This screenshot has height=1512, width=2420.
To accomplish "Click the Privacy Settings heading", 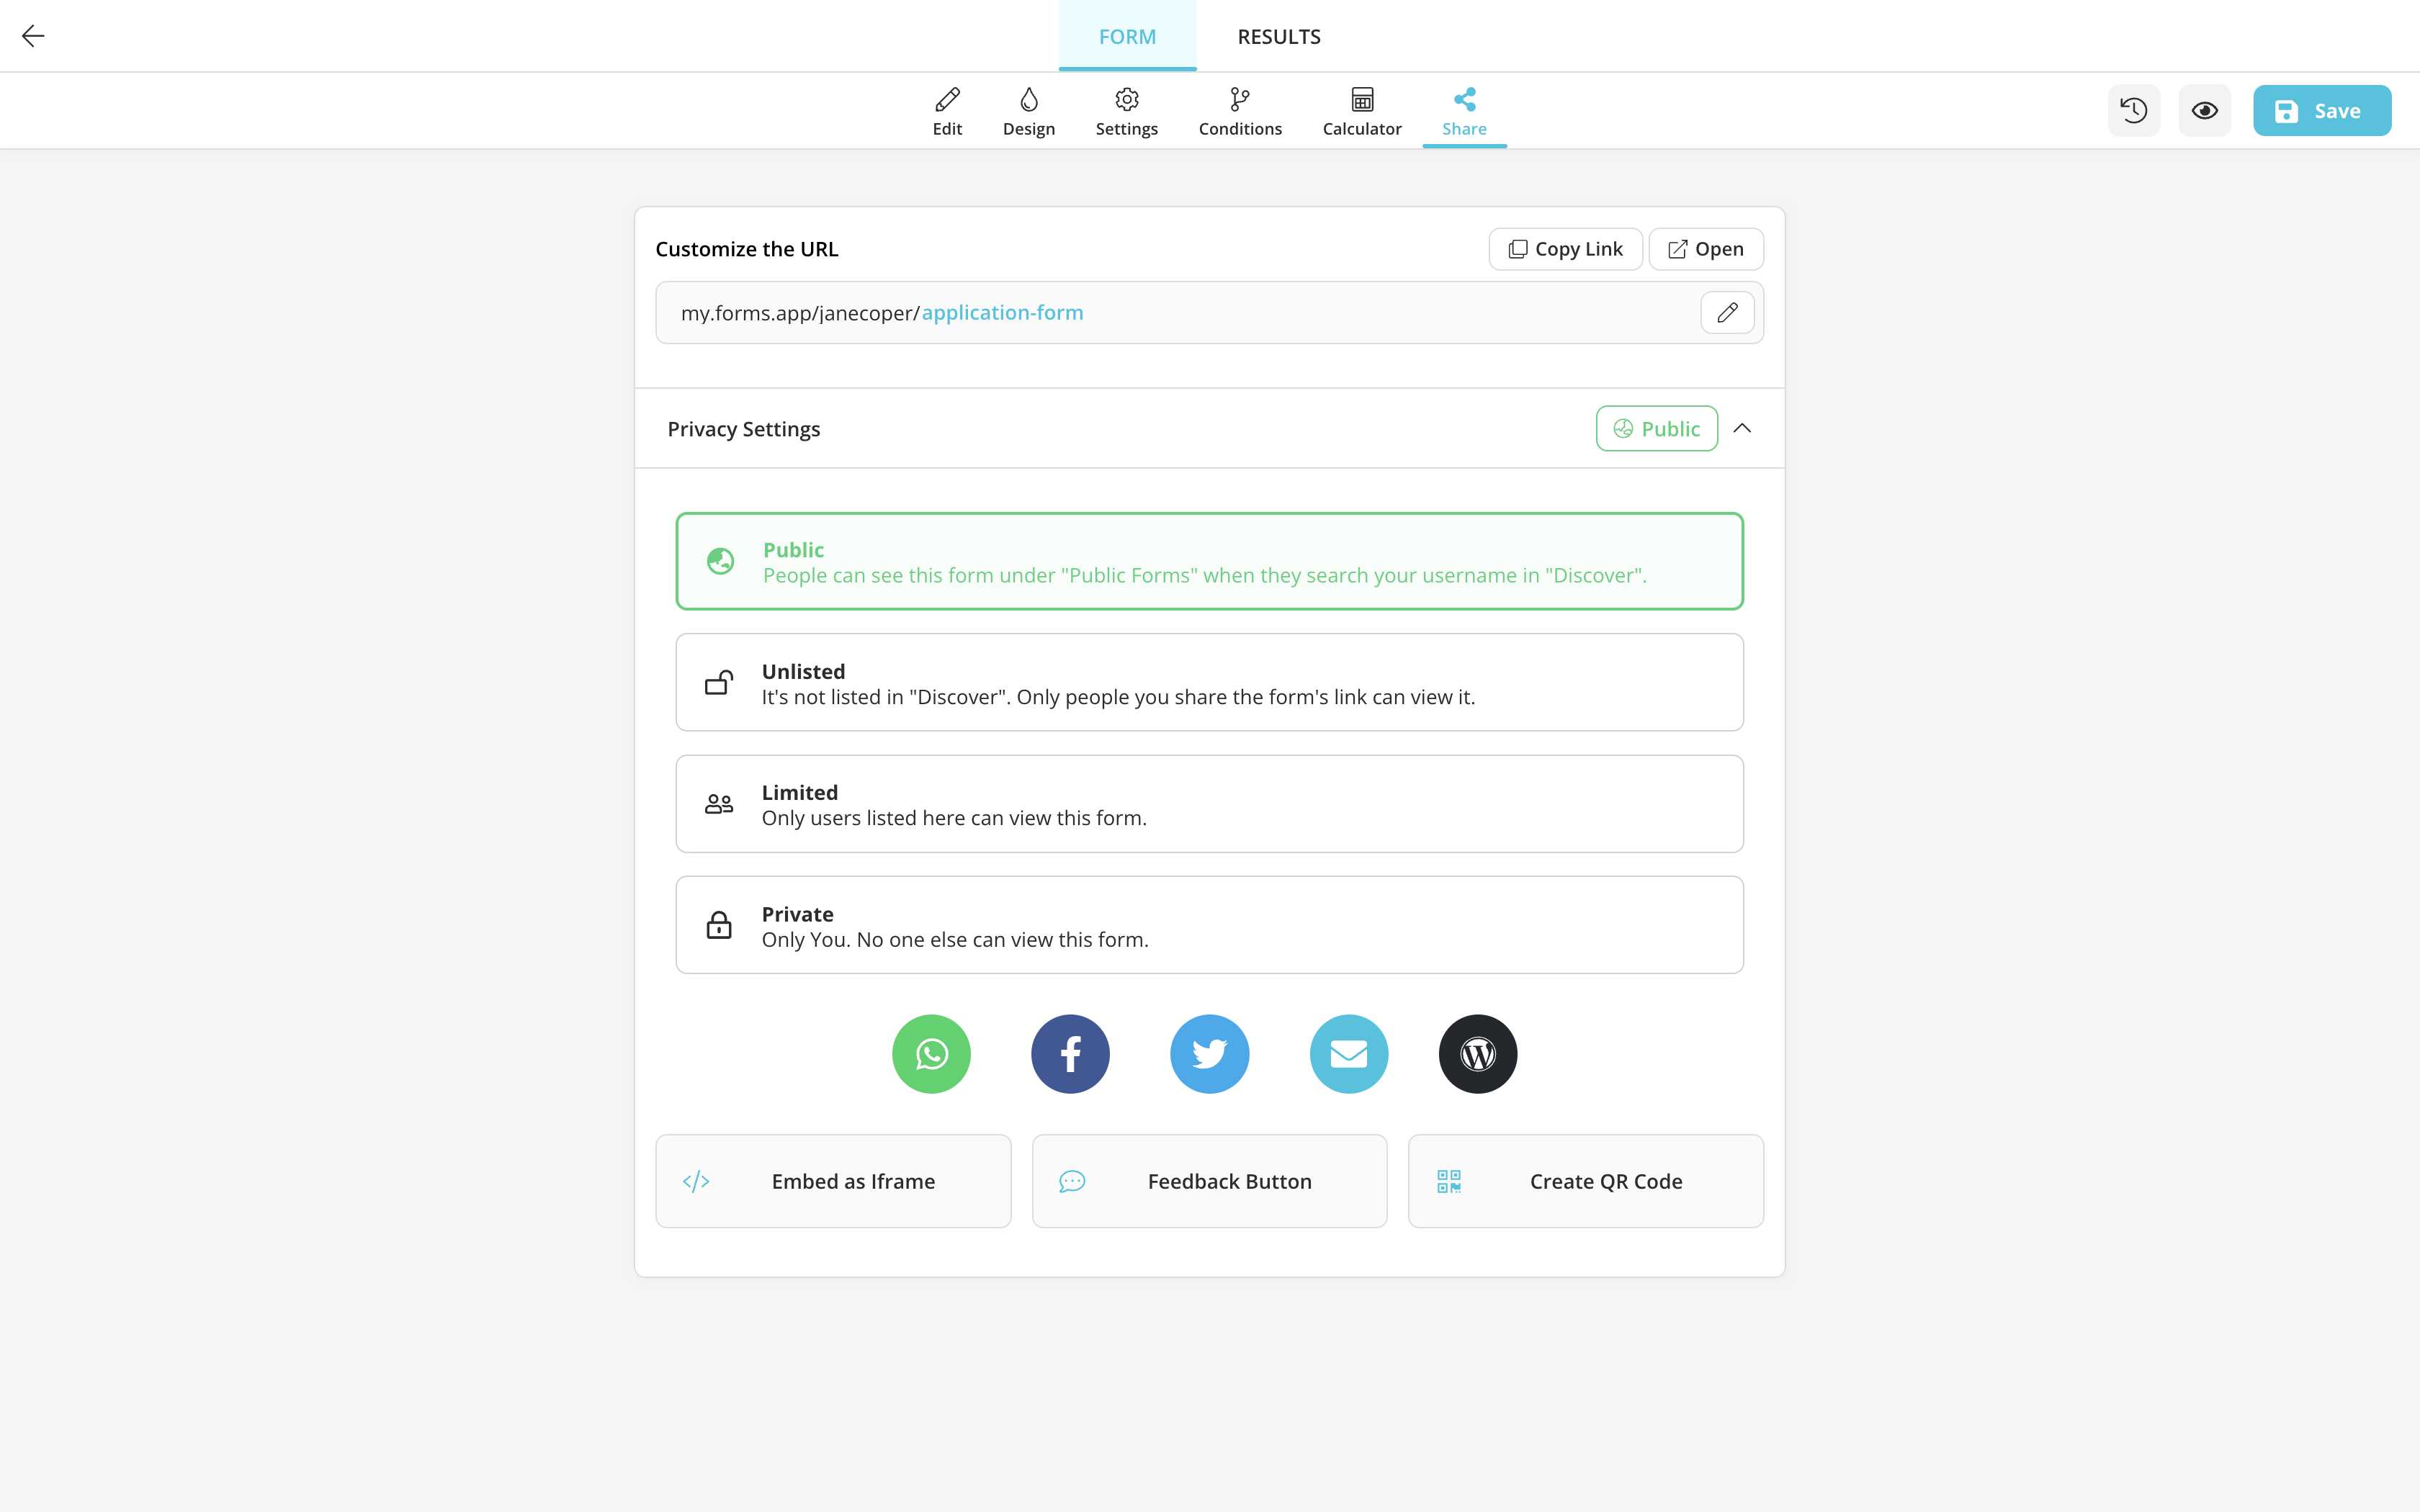I will pos(744,429).
